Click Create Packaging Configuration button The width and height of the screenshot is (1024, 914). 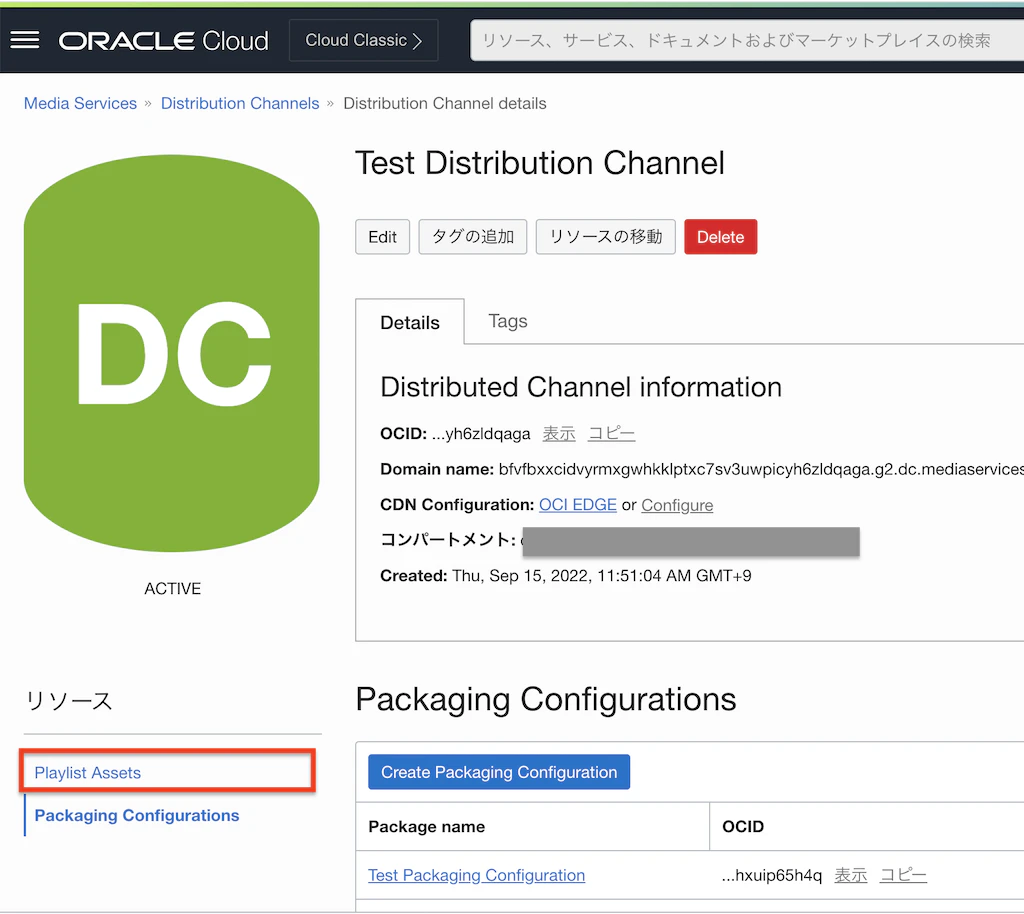tap(499, 772)
